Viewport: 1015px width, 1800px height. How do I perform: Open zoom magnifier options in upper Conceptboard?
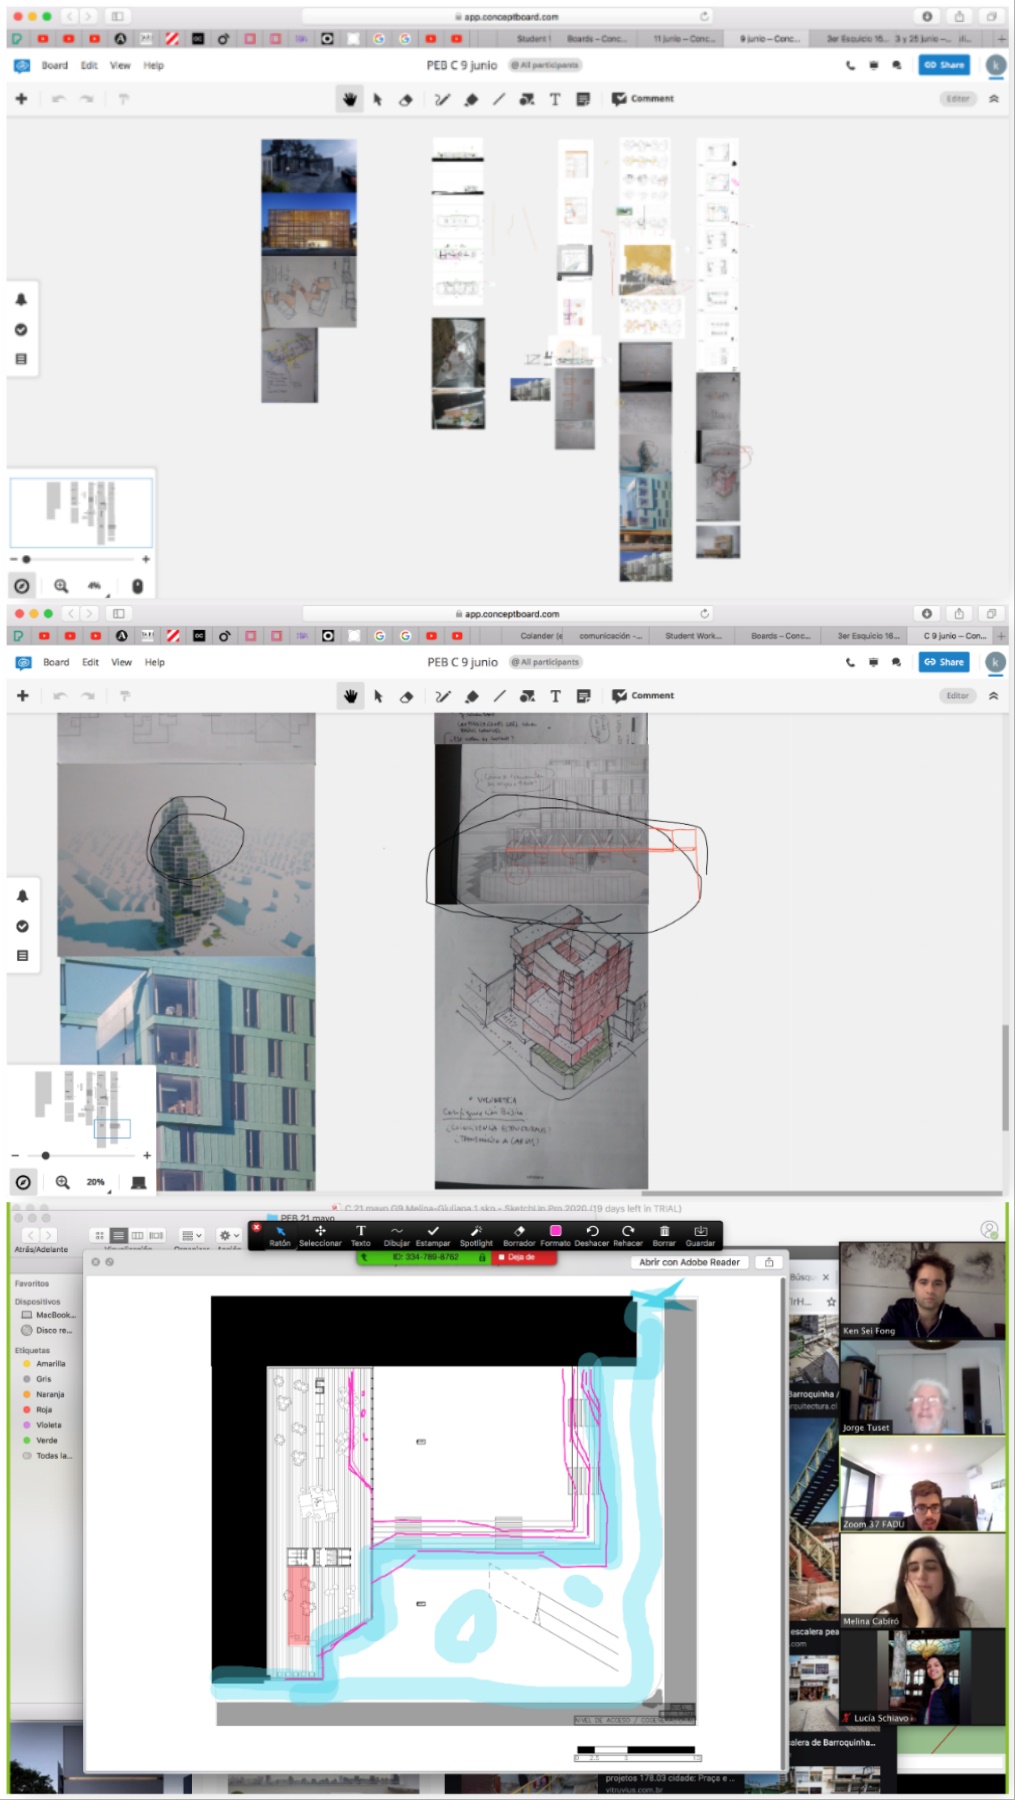coord(61,586)
